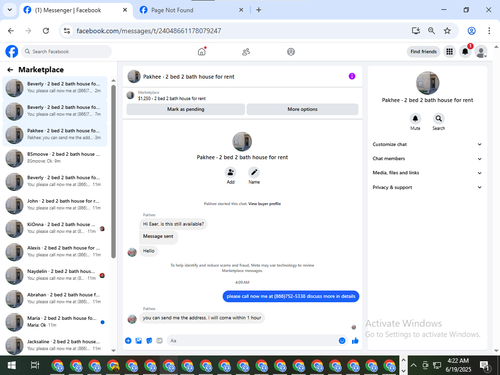Open the emoji picker in message box
The image size is (500, 375).
[x=342, y=341]
